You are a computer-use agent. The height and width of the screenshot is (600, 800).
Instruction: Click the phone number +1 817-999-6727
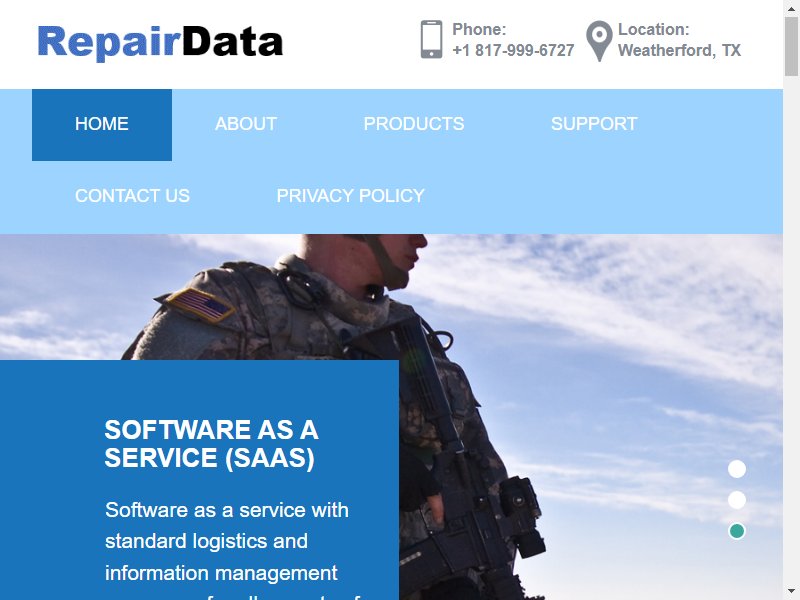click(x=513, y=50)
